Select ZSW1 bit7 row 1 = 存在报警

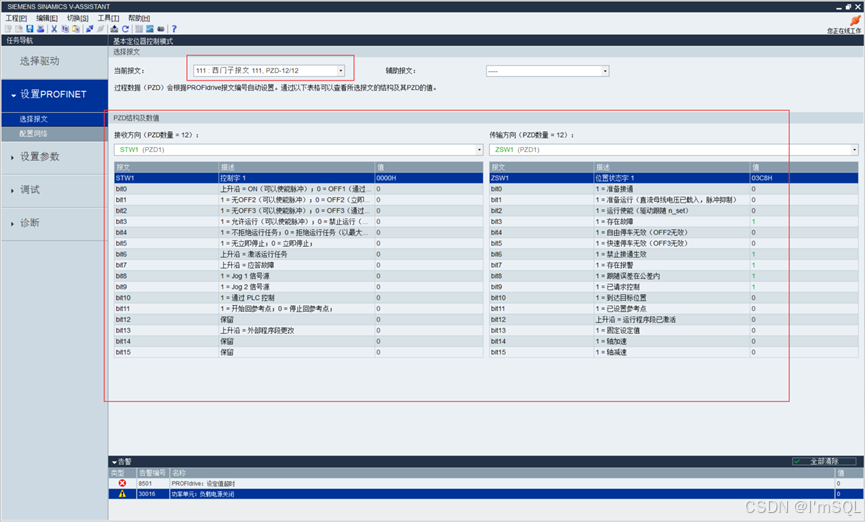pyautogui.click(x=674, y=265)
